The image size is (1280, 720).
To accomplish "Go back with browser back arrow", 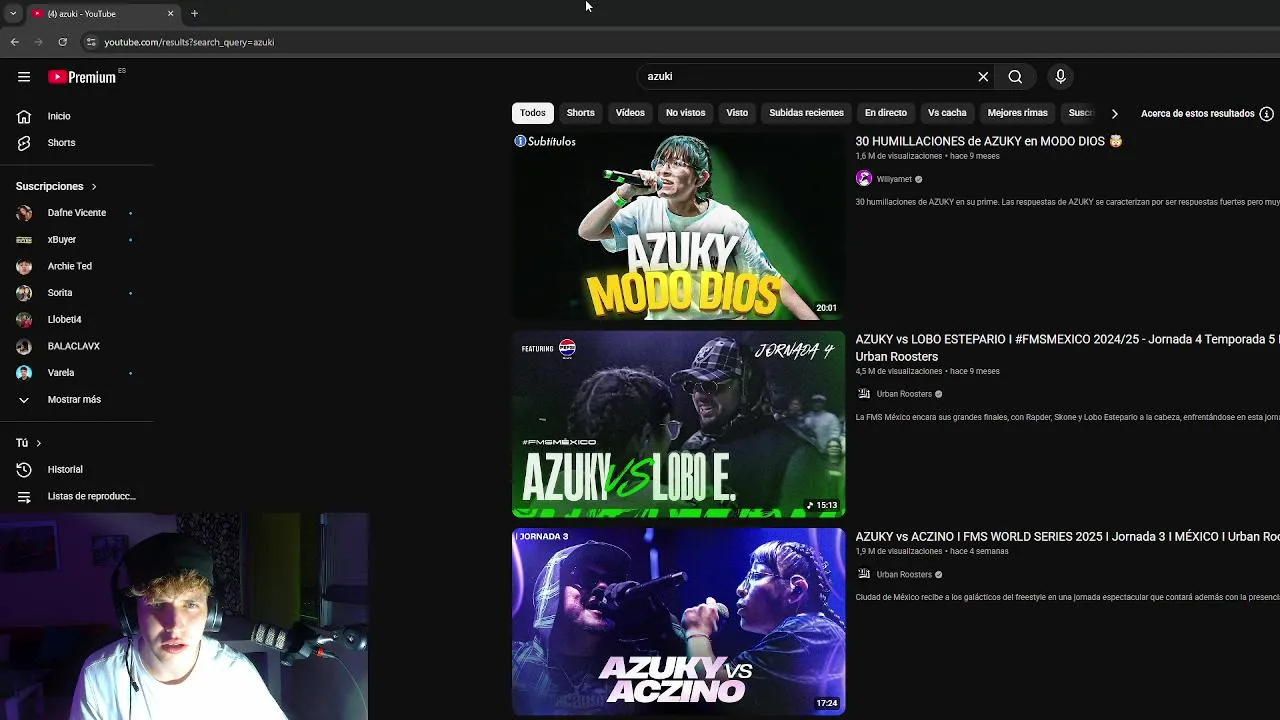I will (15, 42).
